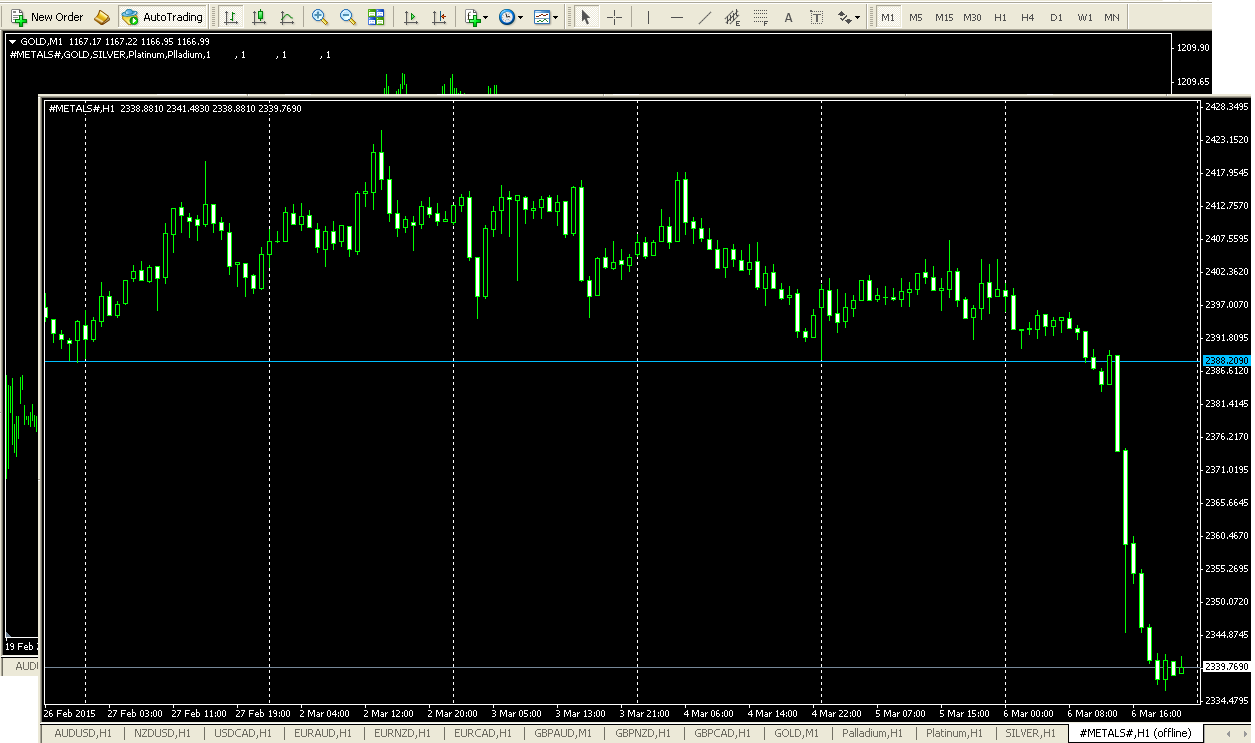Open the EURNZD,H1 chart tab

[401, 733]
